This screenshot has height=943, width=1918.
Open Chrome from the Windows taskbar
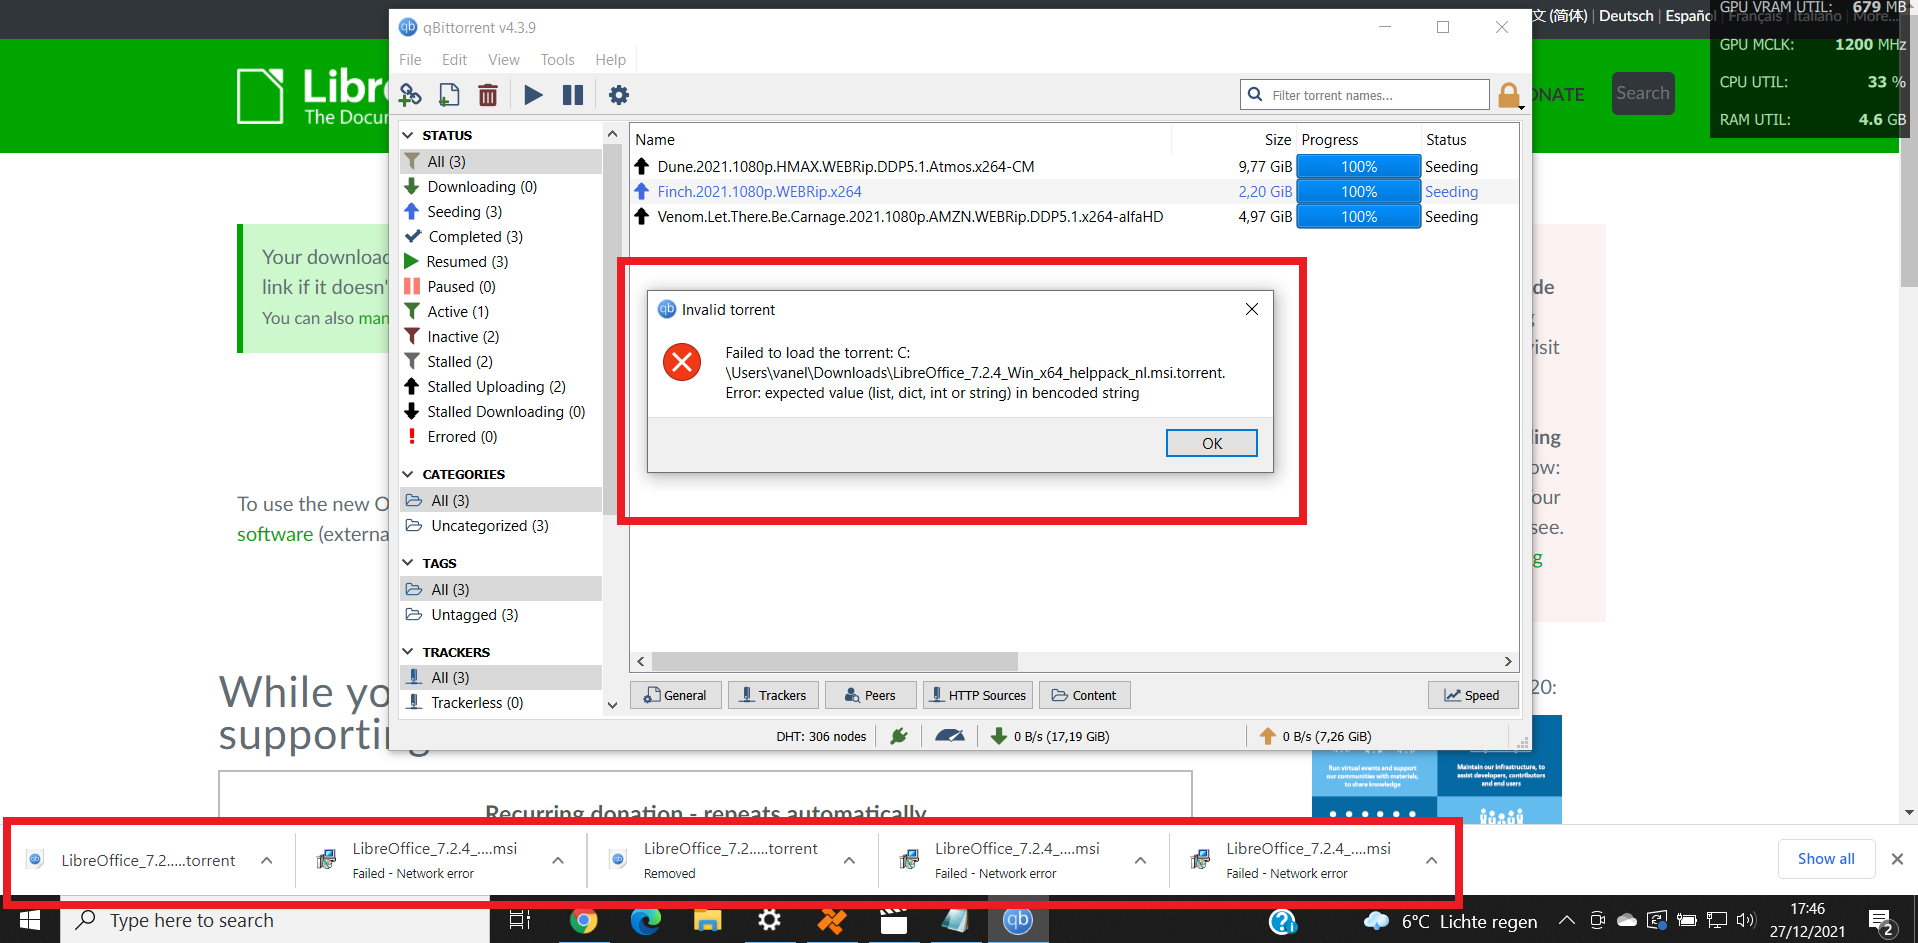pyautogui.click(x=583, y=920)
